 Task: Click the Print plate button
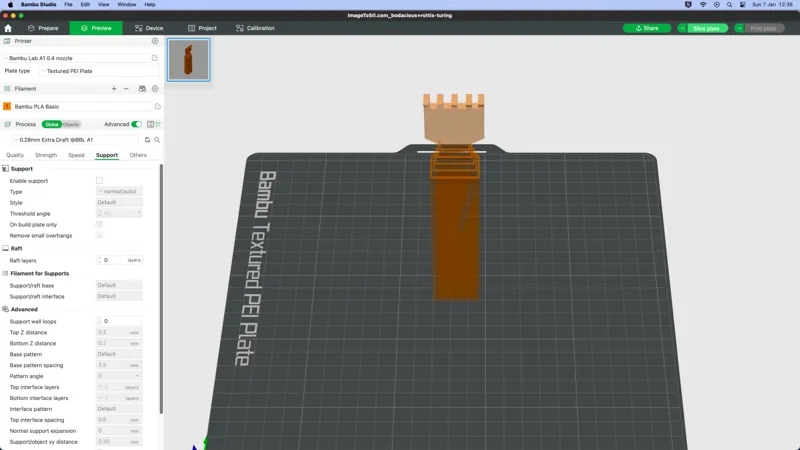(x=764, y=28)
